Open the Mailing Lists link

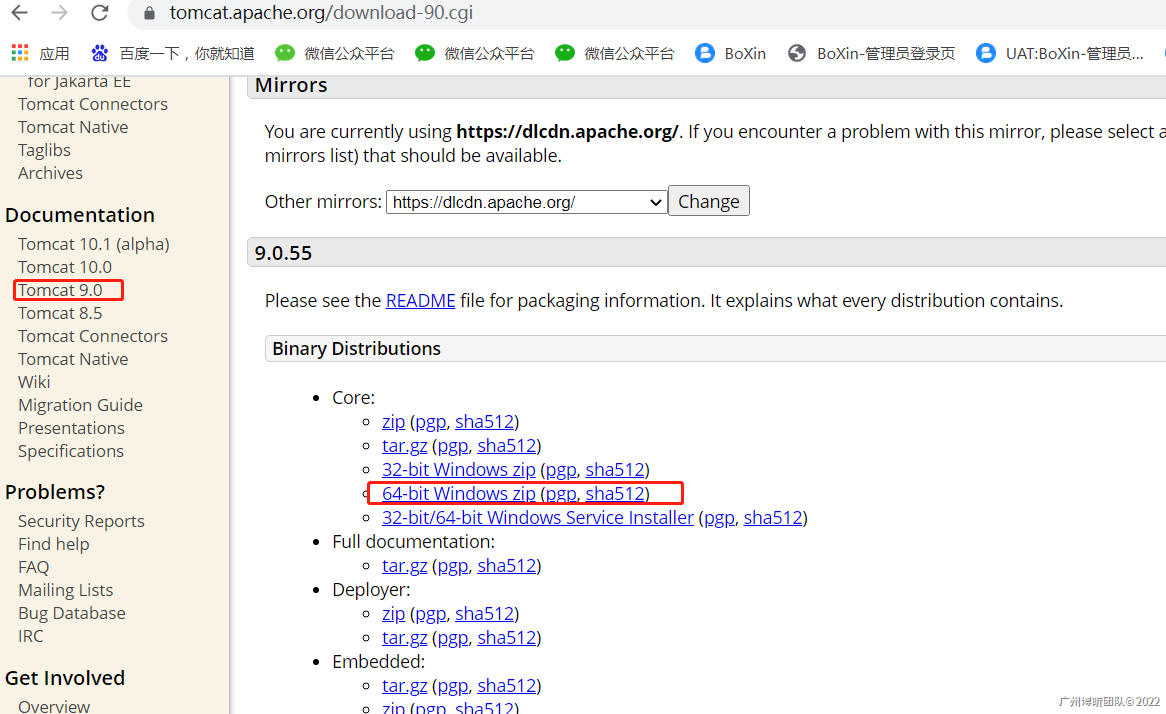pyautogui.click(x=65, y=591)
